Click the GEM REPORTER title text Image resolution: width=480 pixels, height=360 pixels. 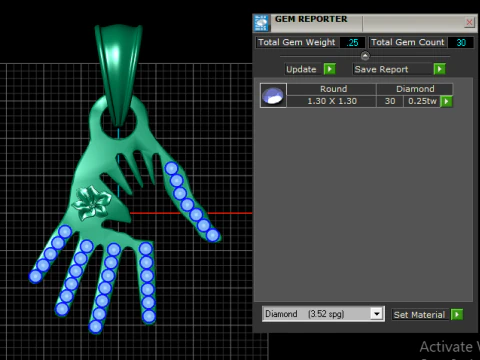pyautogui.click(x=311, y=19)
